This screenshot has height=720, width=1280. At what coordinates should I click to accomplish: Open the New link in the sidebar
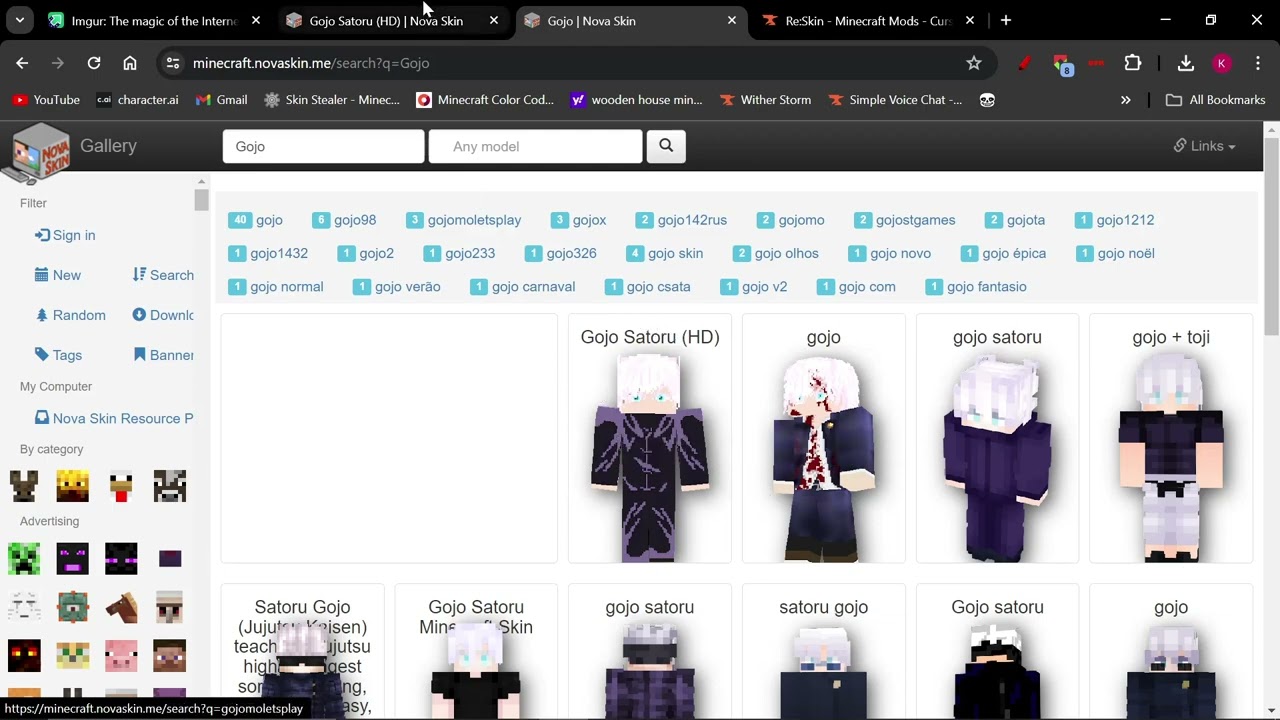(x=58, y=275)
